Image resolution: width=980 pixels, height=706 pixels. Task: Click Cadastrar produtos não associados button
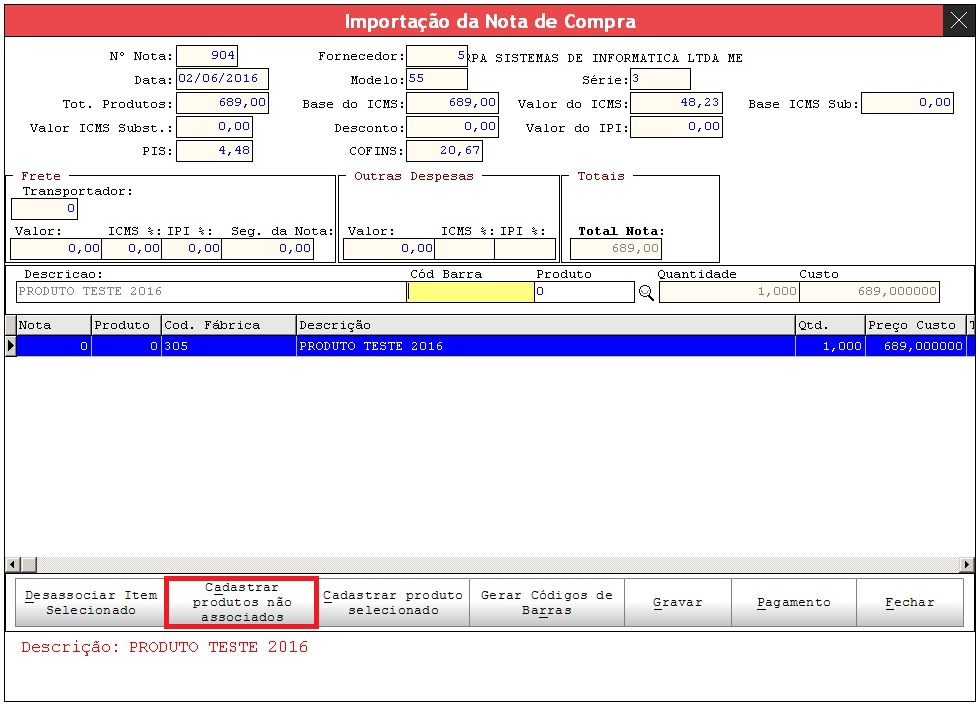(x=242, y=602)
